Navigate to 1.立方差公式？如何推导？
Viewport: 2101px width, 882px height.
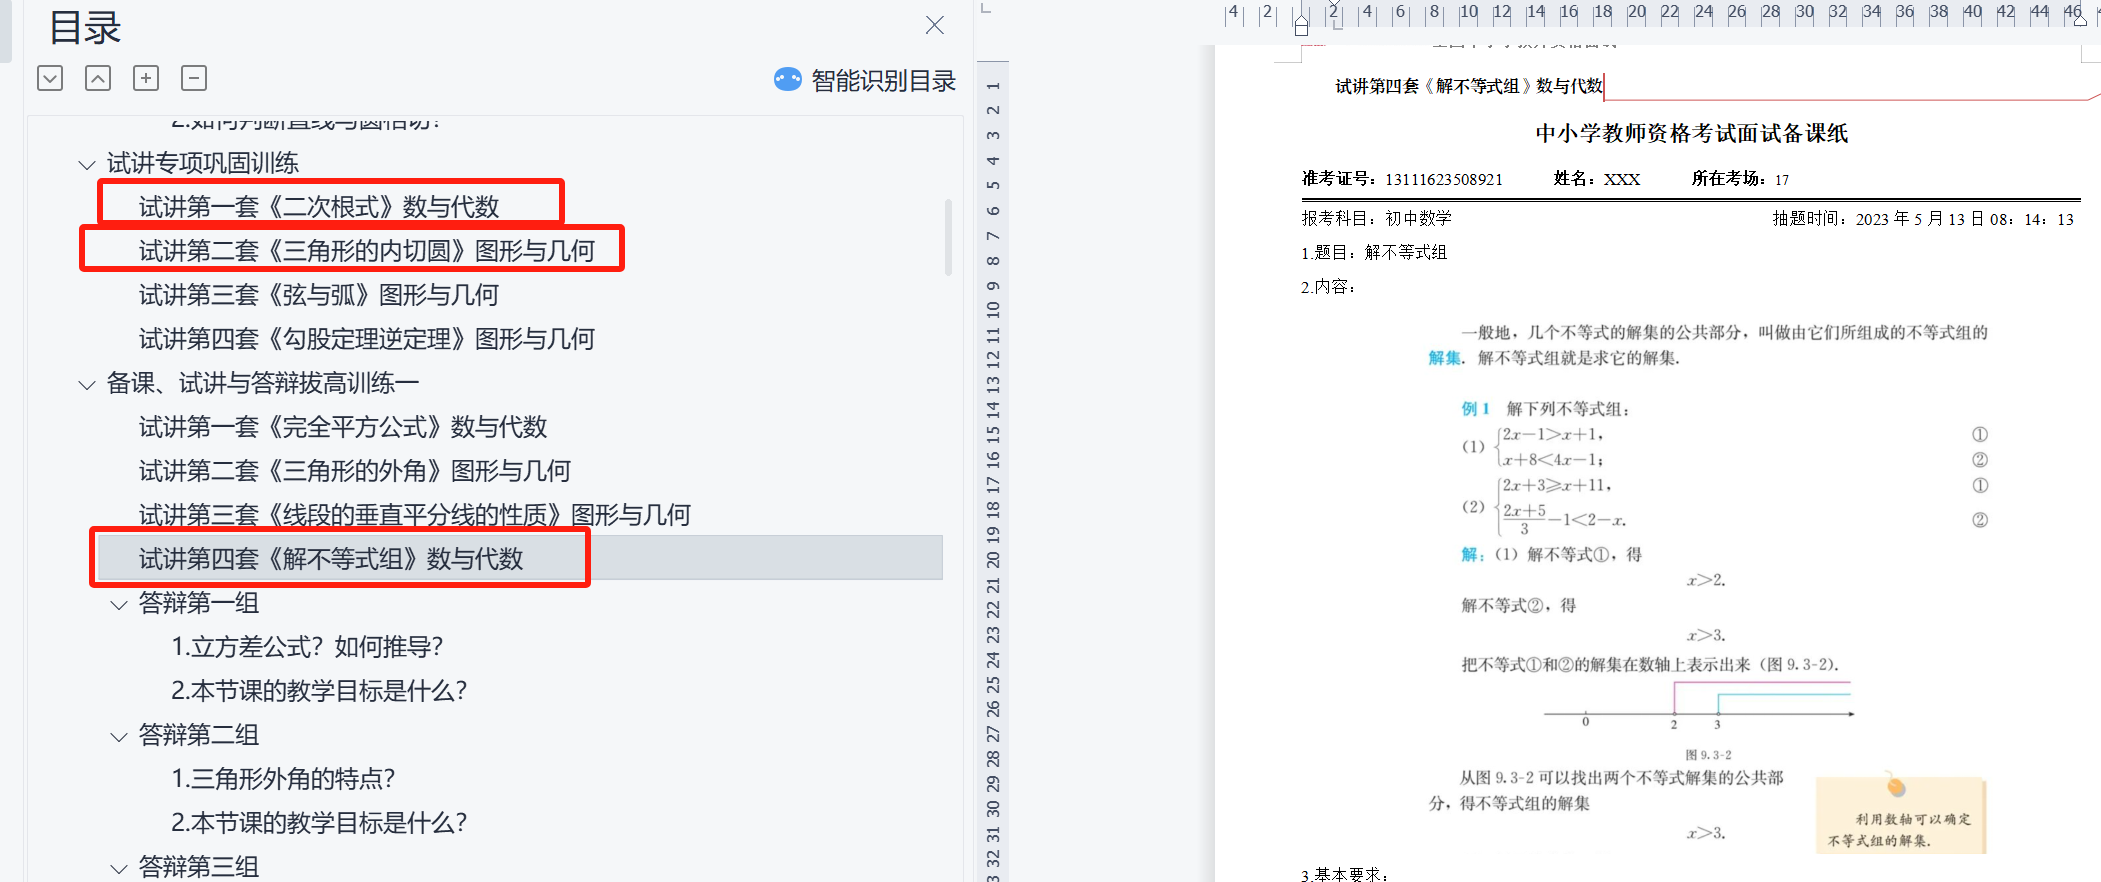(307, 647)
